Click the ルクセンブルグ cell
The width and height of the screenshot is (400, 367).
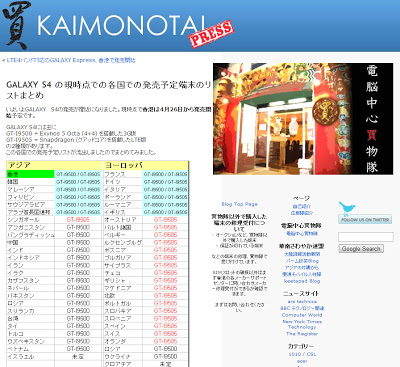[123, 243]
